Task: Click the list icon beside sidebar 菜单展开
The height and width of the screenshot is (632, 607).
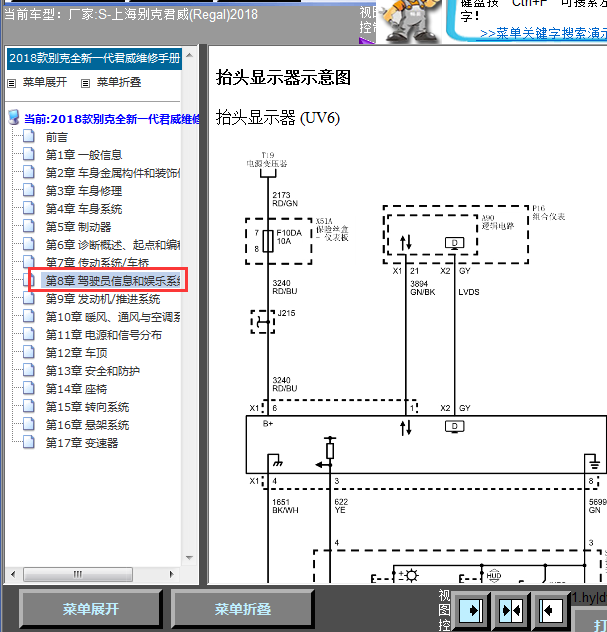Action: [x=12, y=83]
